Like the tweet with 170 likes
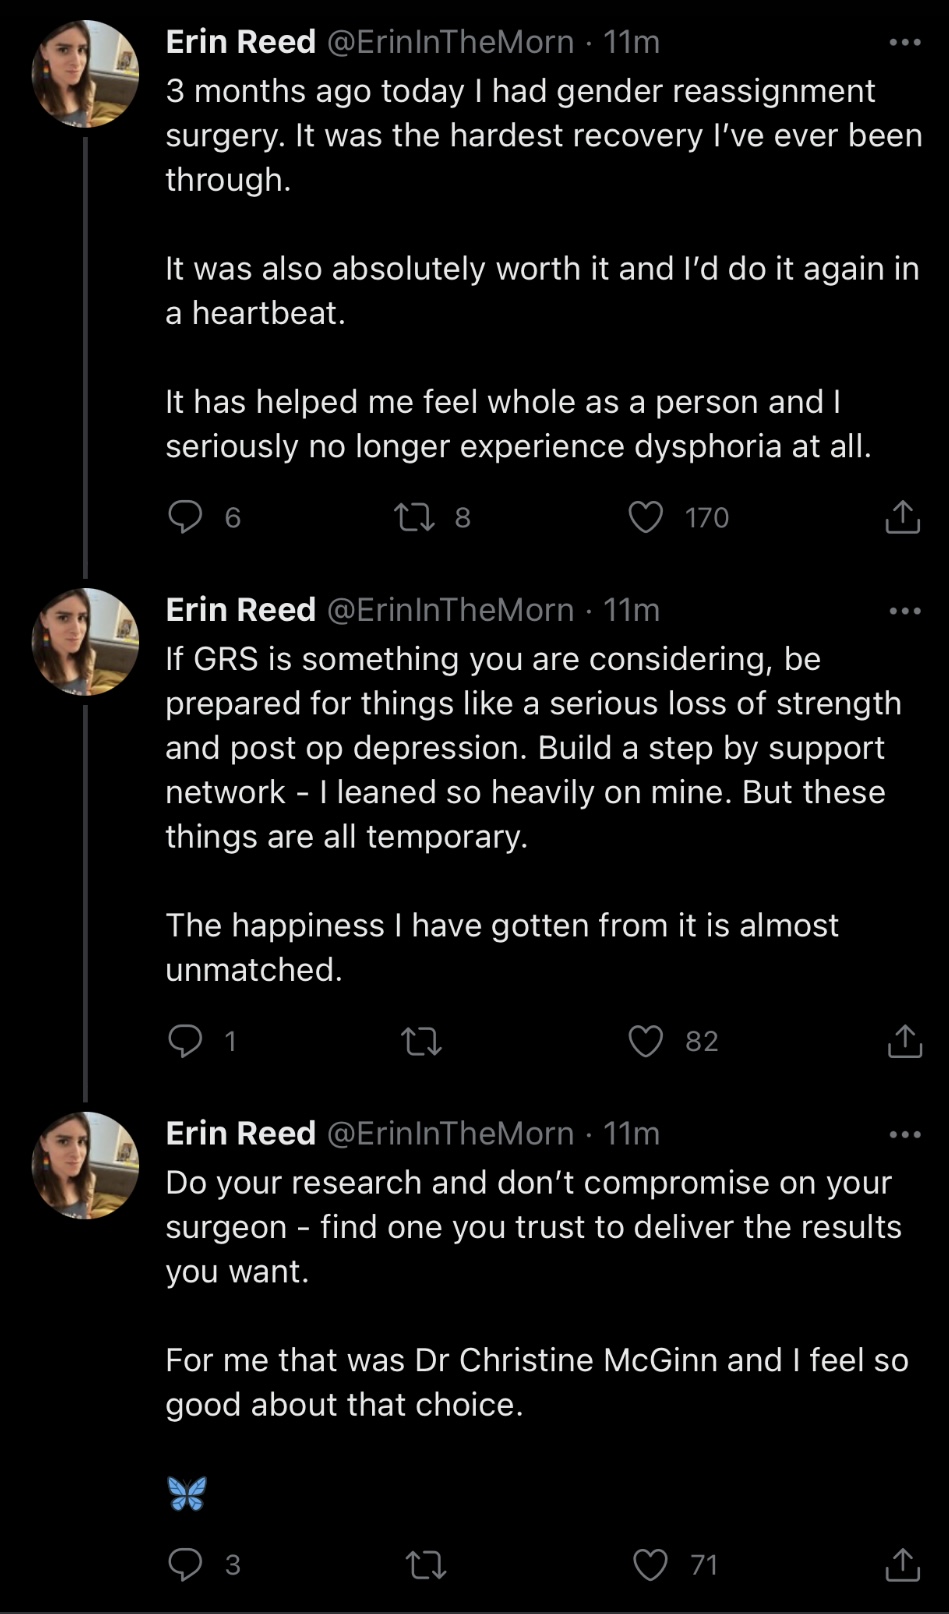The height and width of the screenshot is (1614, 949). tap(646, 517)
